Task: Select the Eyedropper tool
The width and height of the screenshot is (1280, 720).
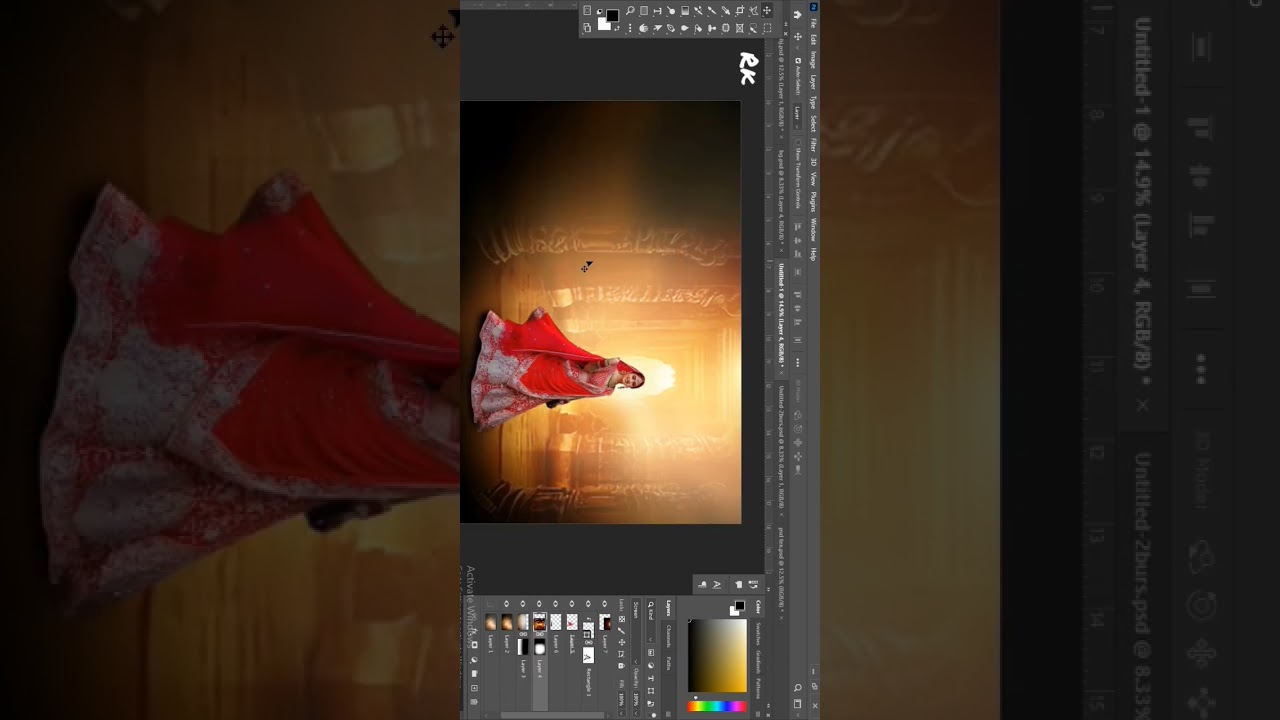Action: (x=726, y=10)
